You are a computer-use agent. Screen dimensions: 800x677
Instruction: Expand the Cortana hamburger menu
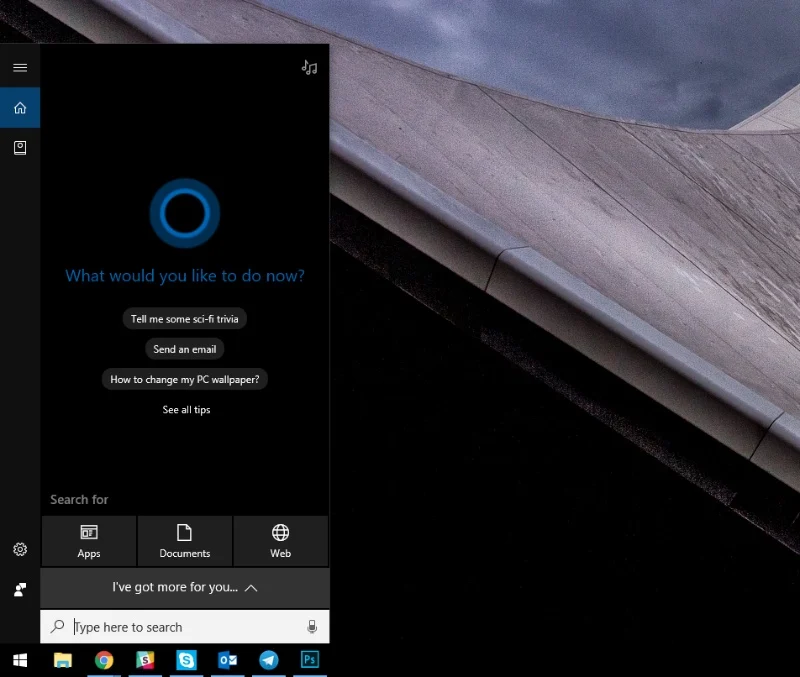pyautogui.click(x=20, y=68)
